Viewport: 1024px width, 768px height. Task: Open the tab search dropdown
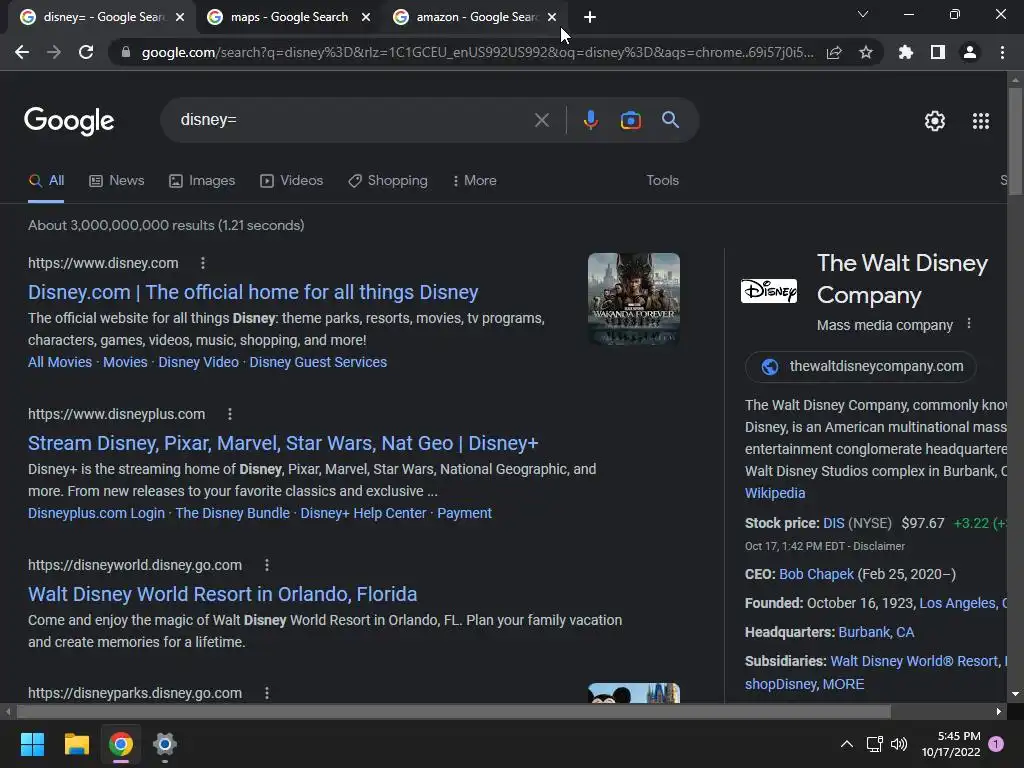click(863, 14)
